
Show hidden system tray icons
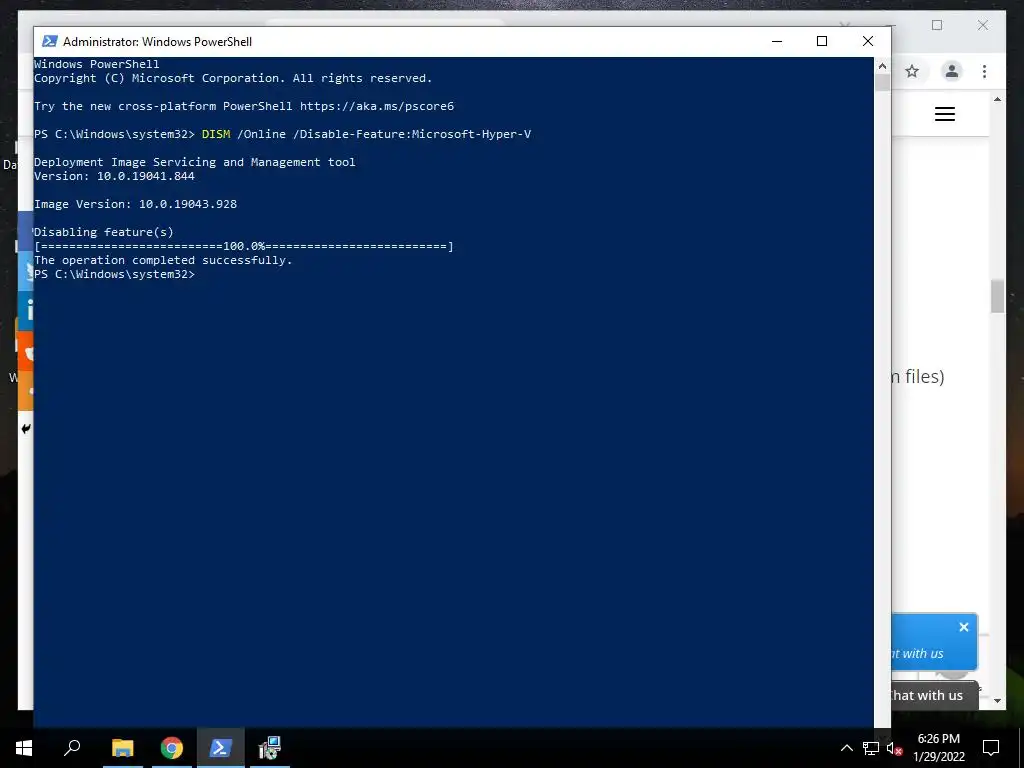(x=846, y=748)
